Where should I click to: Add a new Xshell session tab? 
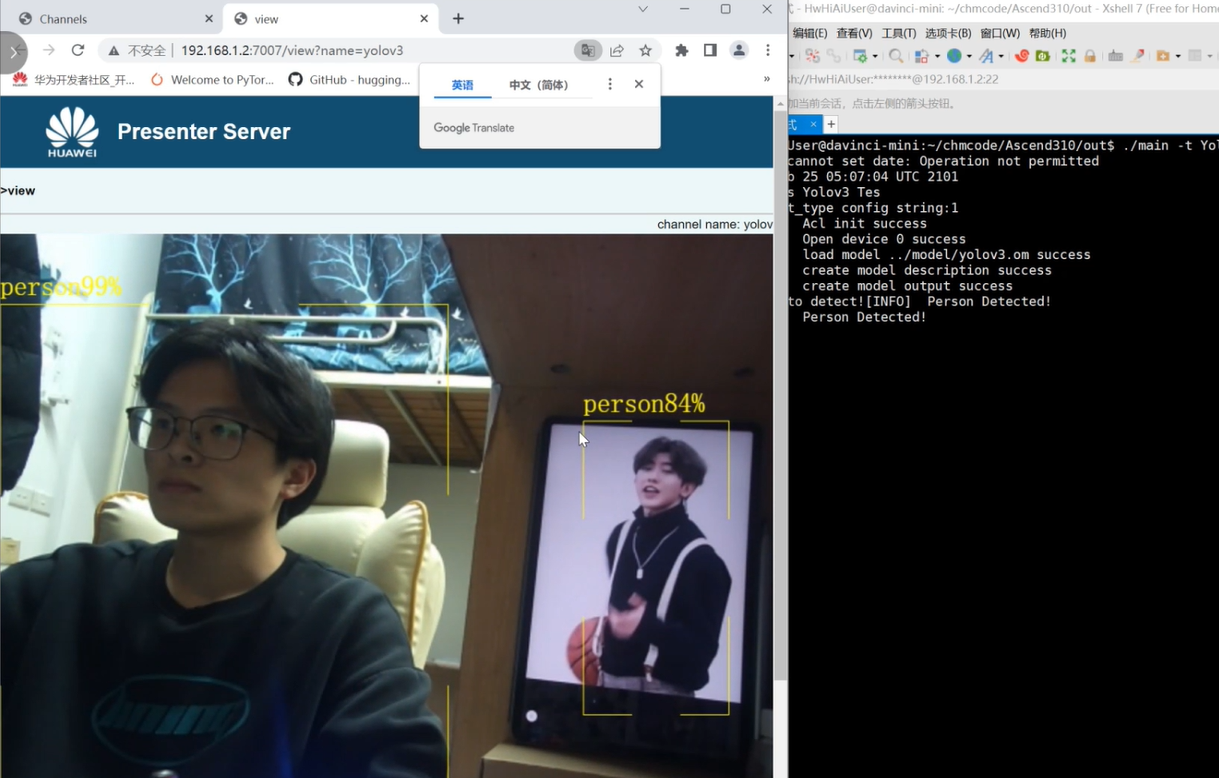831,124
